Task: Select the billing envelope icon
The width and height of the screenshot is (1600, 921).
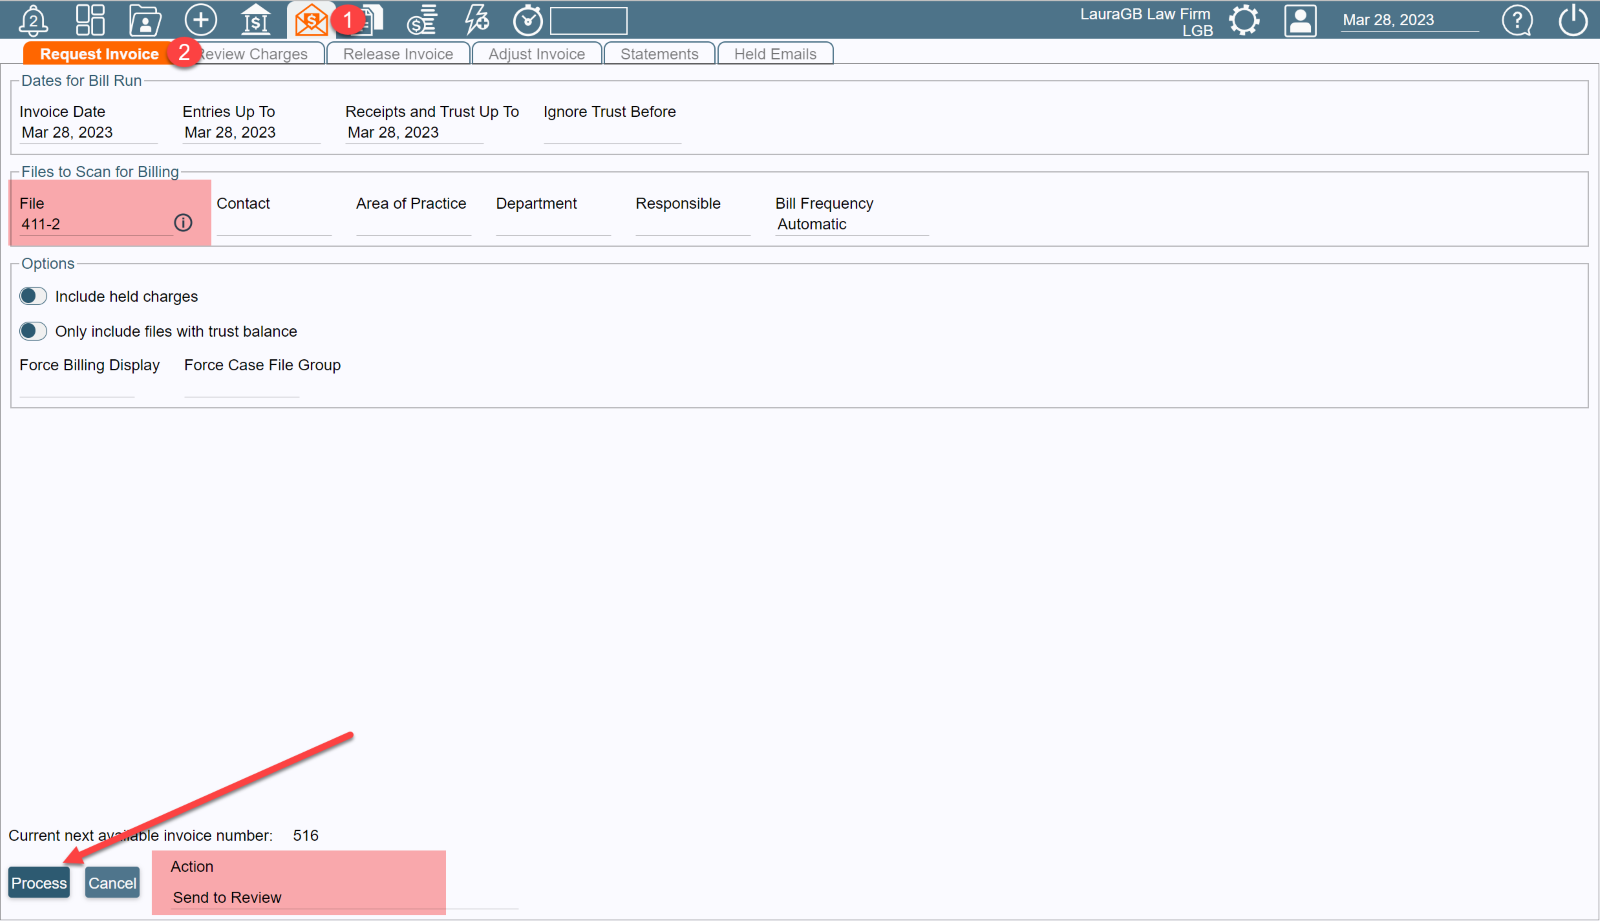Action: 311,19
